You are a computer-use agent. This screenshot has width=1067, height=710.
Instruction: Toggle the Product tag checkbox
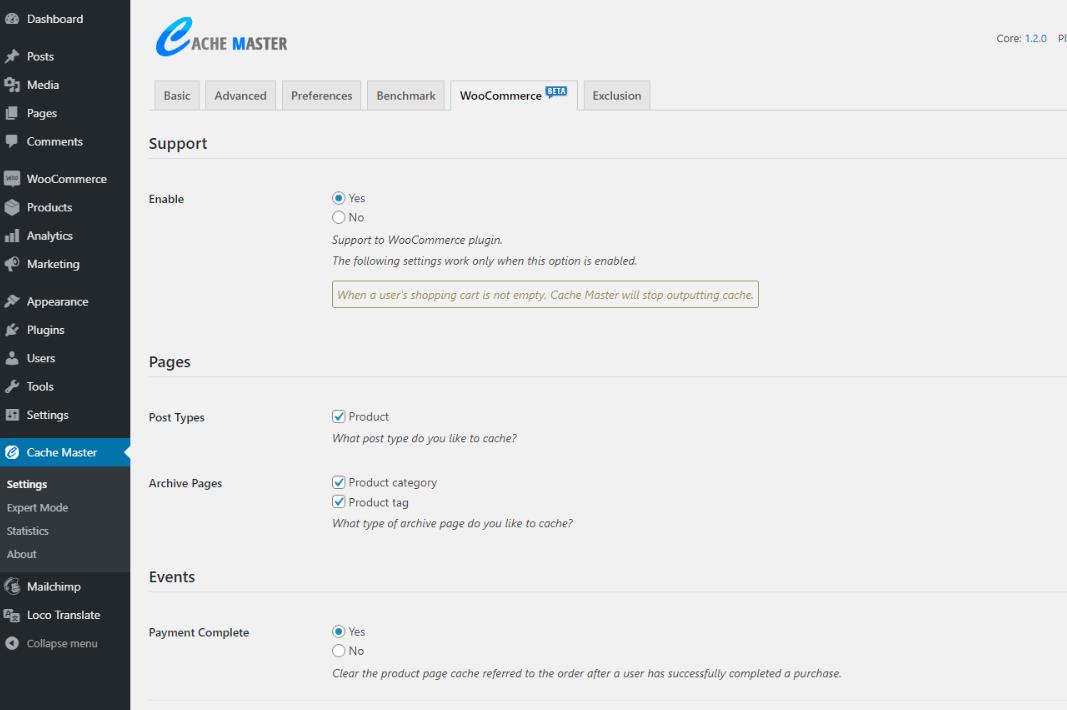(338, 502)
